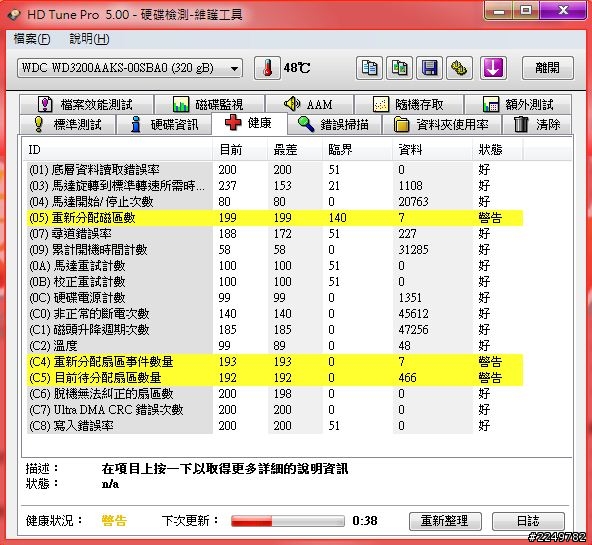Screen dimensions: 592x545
Task: Click the HD Tune title bar icon
Action: [14, 15]
